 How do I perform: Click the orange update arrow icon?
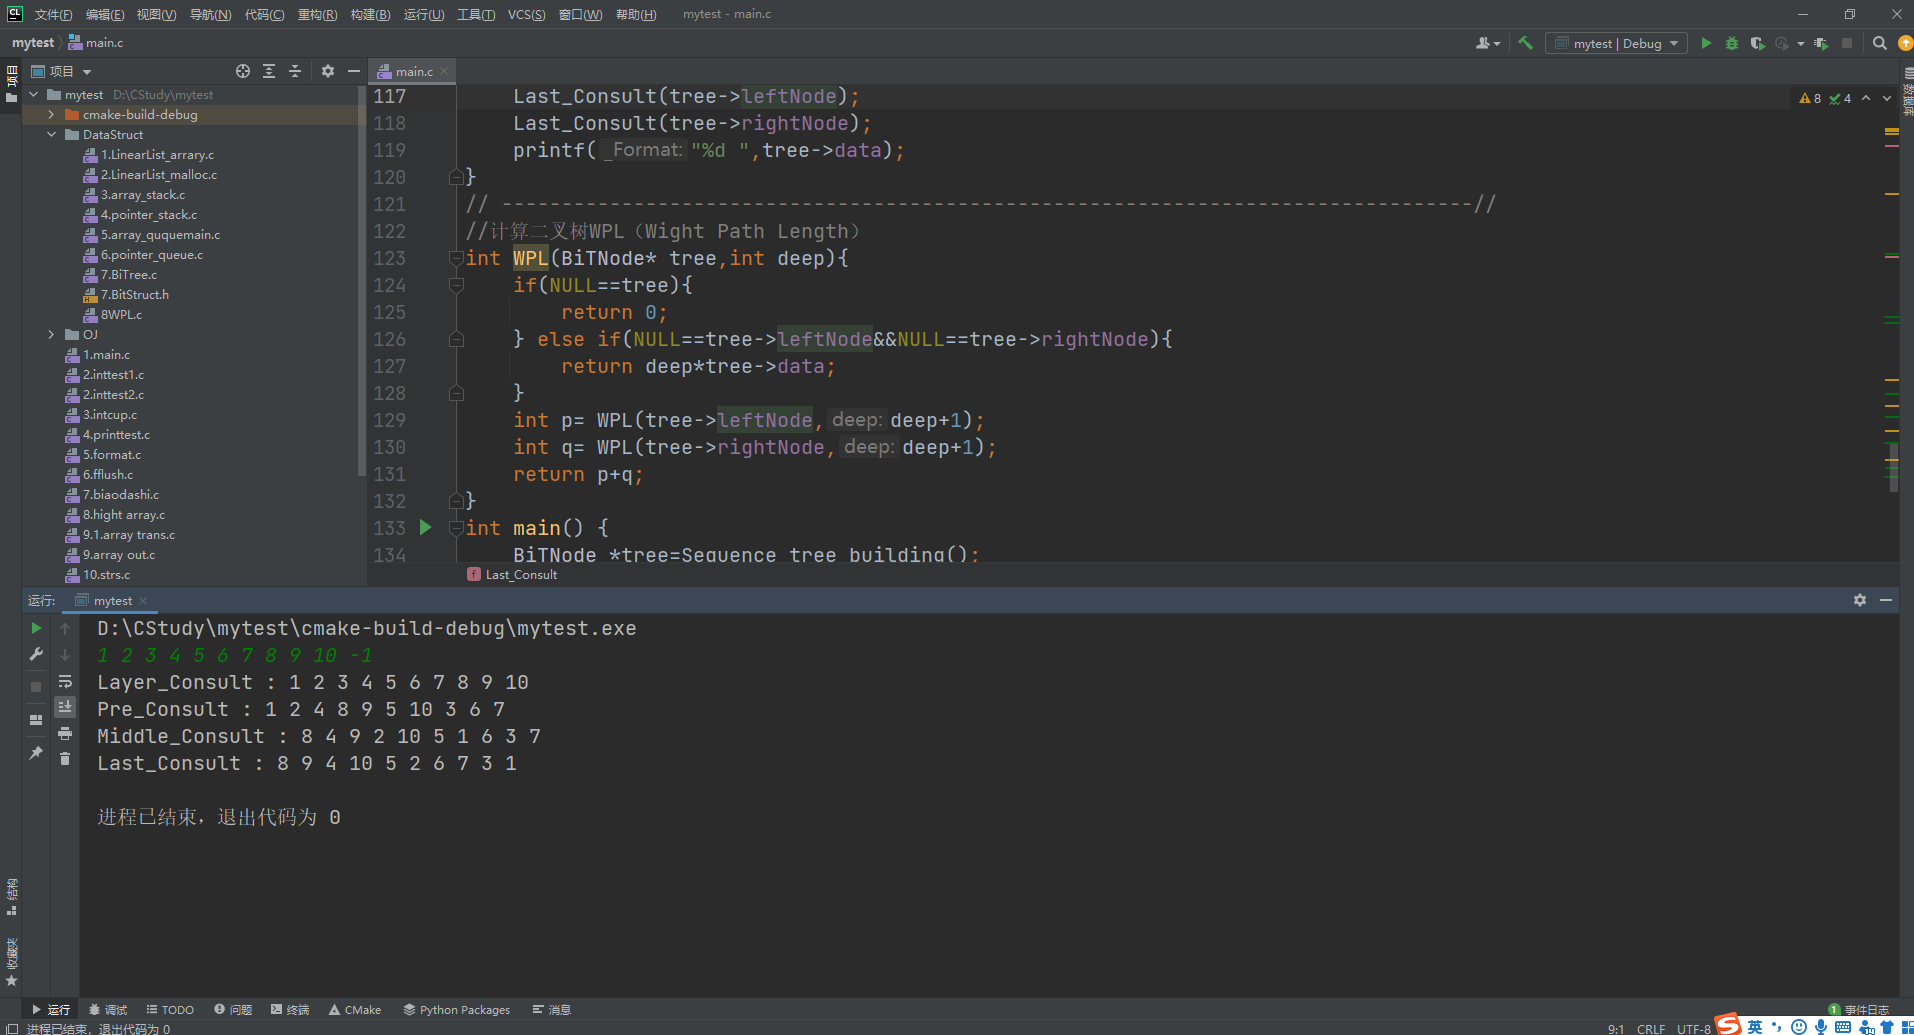click(1905, 43)
